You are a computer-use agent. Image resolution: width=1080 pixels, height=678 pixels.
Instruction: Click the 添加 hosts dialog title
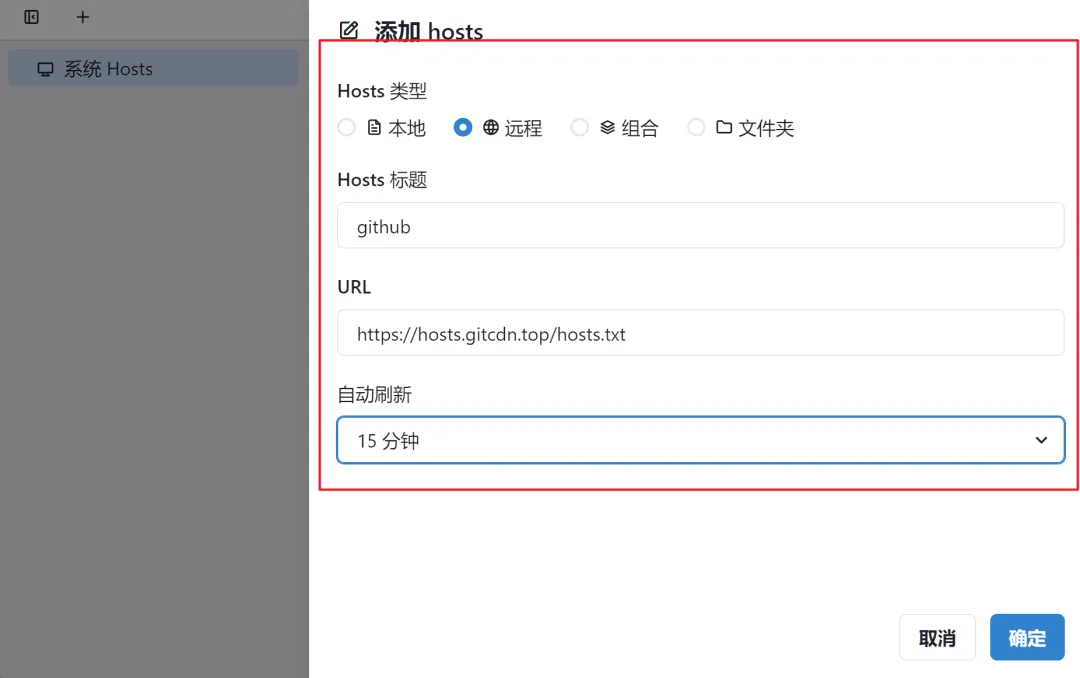(x=428, y=32)
